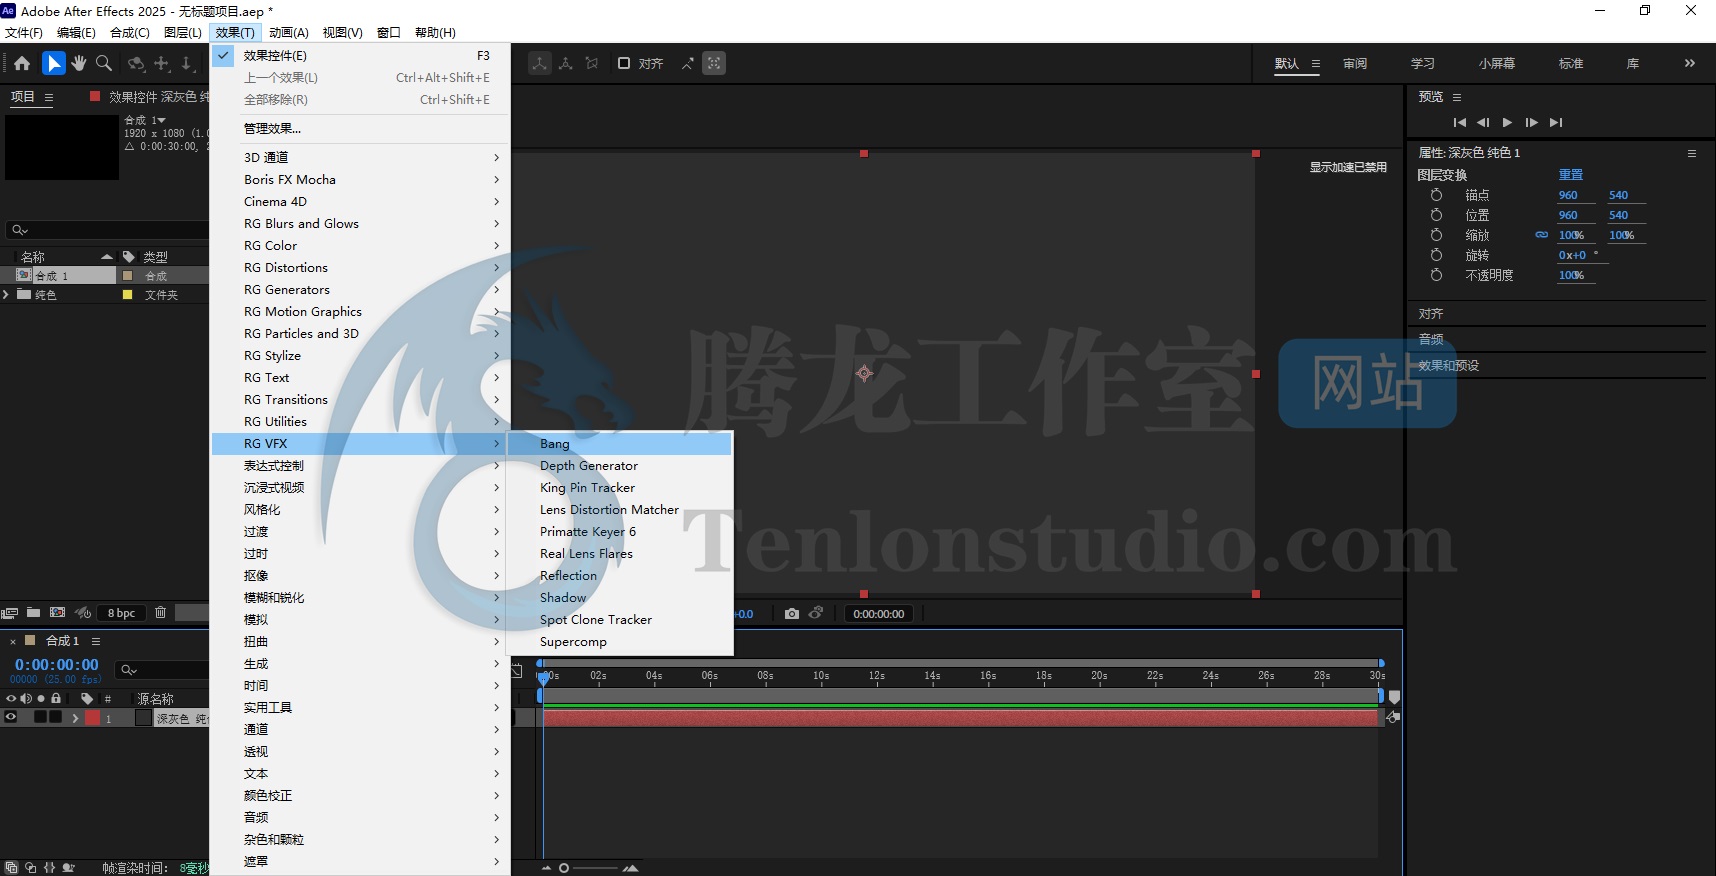Toggle the lock column header
1716x876 pixels.
(56, 698)
